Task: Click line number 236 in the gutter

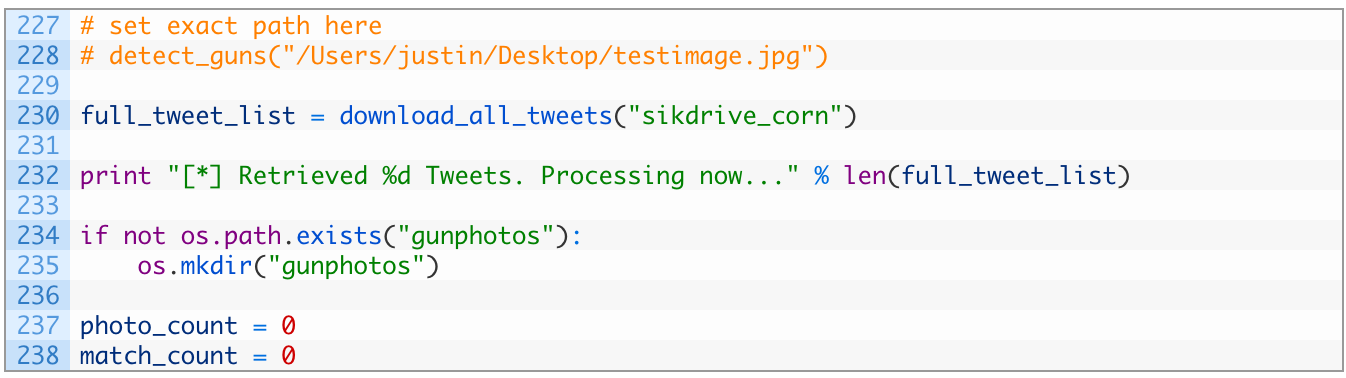Action: [x=37, y=296]
